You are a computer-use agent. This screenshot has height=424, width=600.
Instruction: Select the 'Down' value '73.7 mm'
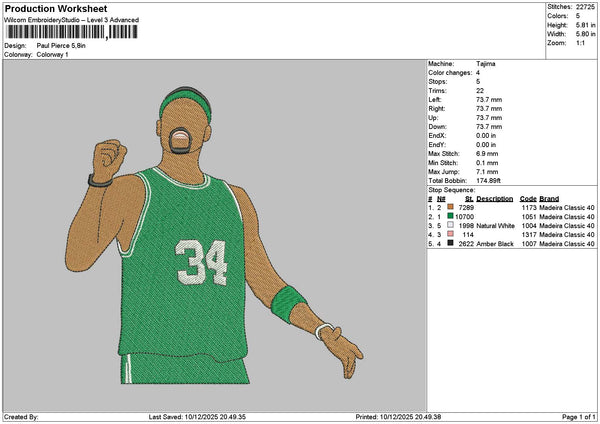coord(489,127)
